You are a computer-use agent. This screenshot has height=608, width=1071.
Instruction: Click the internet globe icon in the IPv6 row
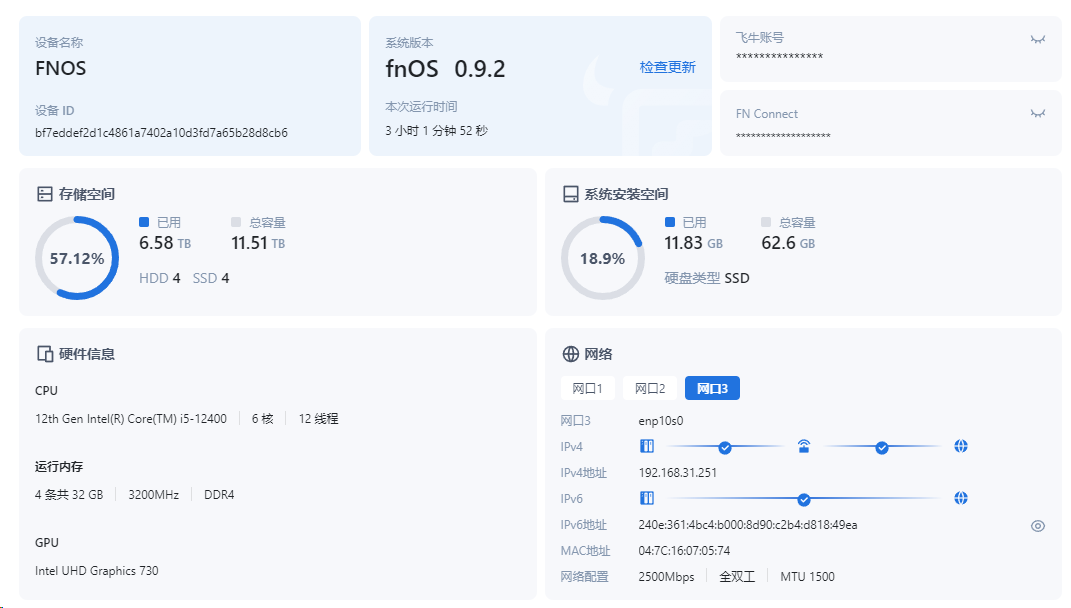[x=961, y=498]
